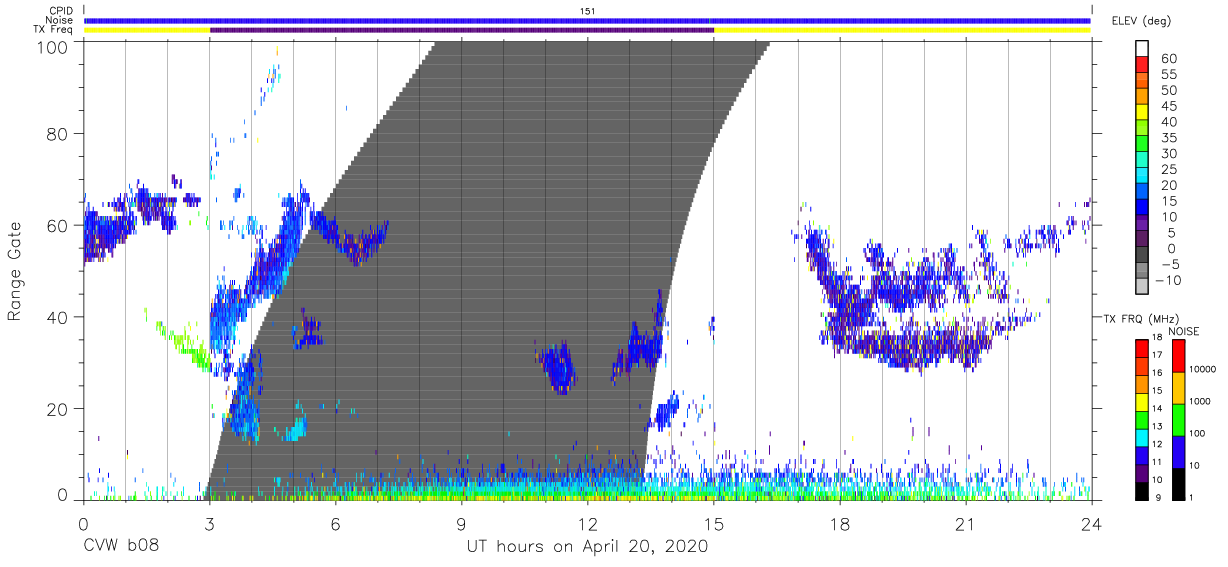1228x567 pixels.
Task: Pick the black 1–10 noise segment
Action: pos(1177,483)
